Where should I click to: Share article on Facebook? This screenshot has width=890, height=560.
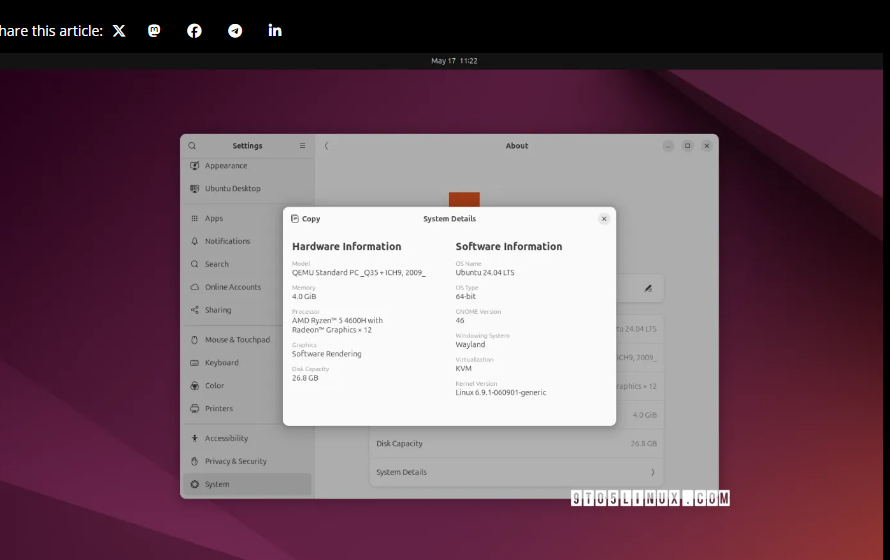(x=194, y=31)
